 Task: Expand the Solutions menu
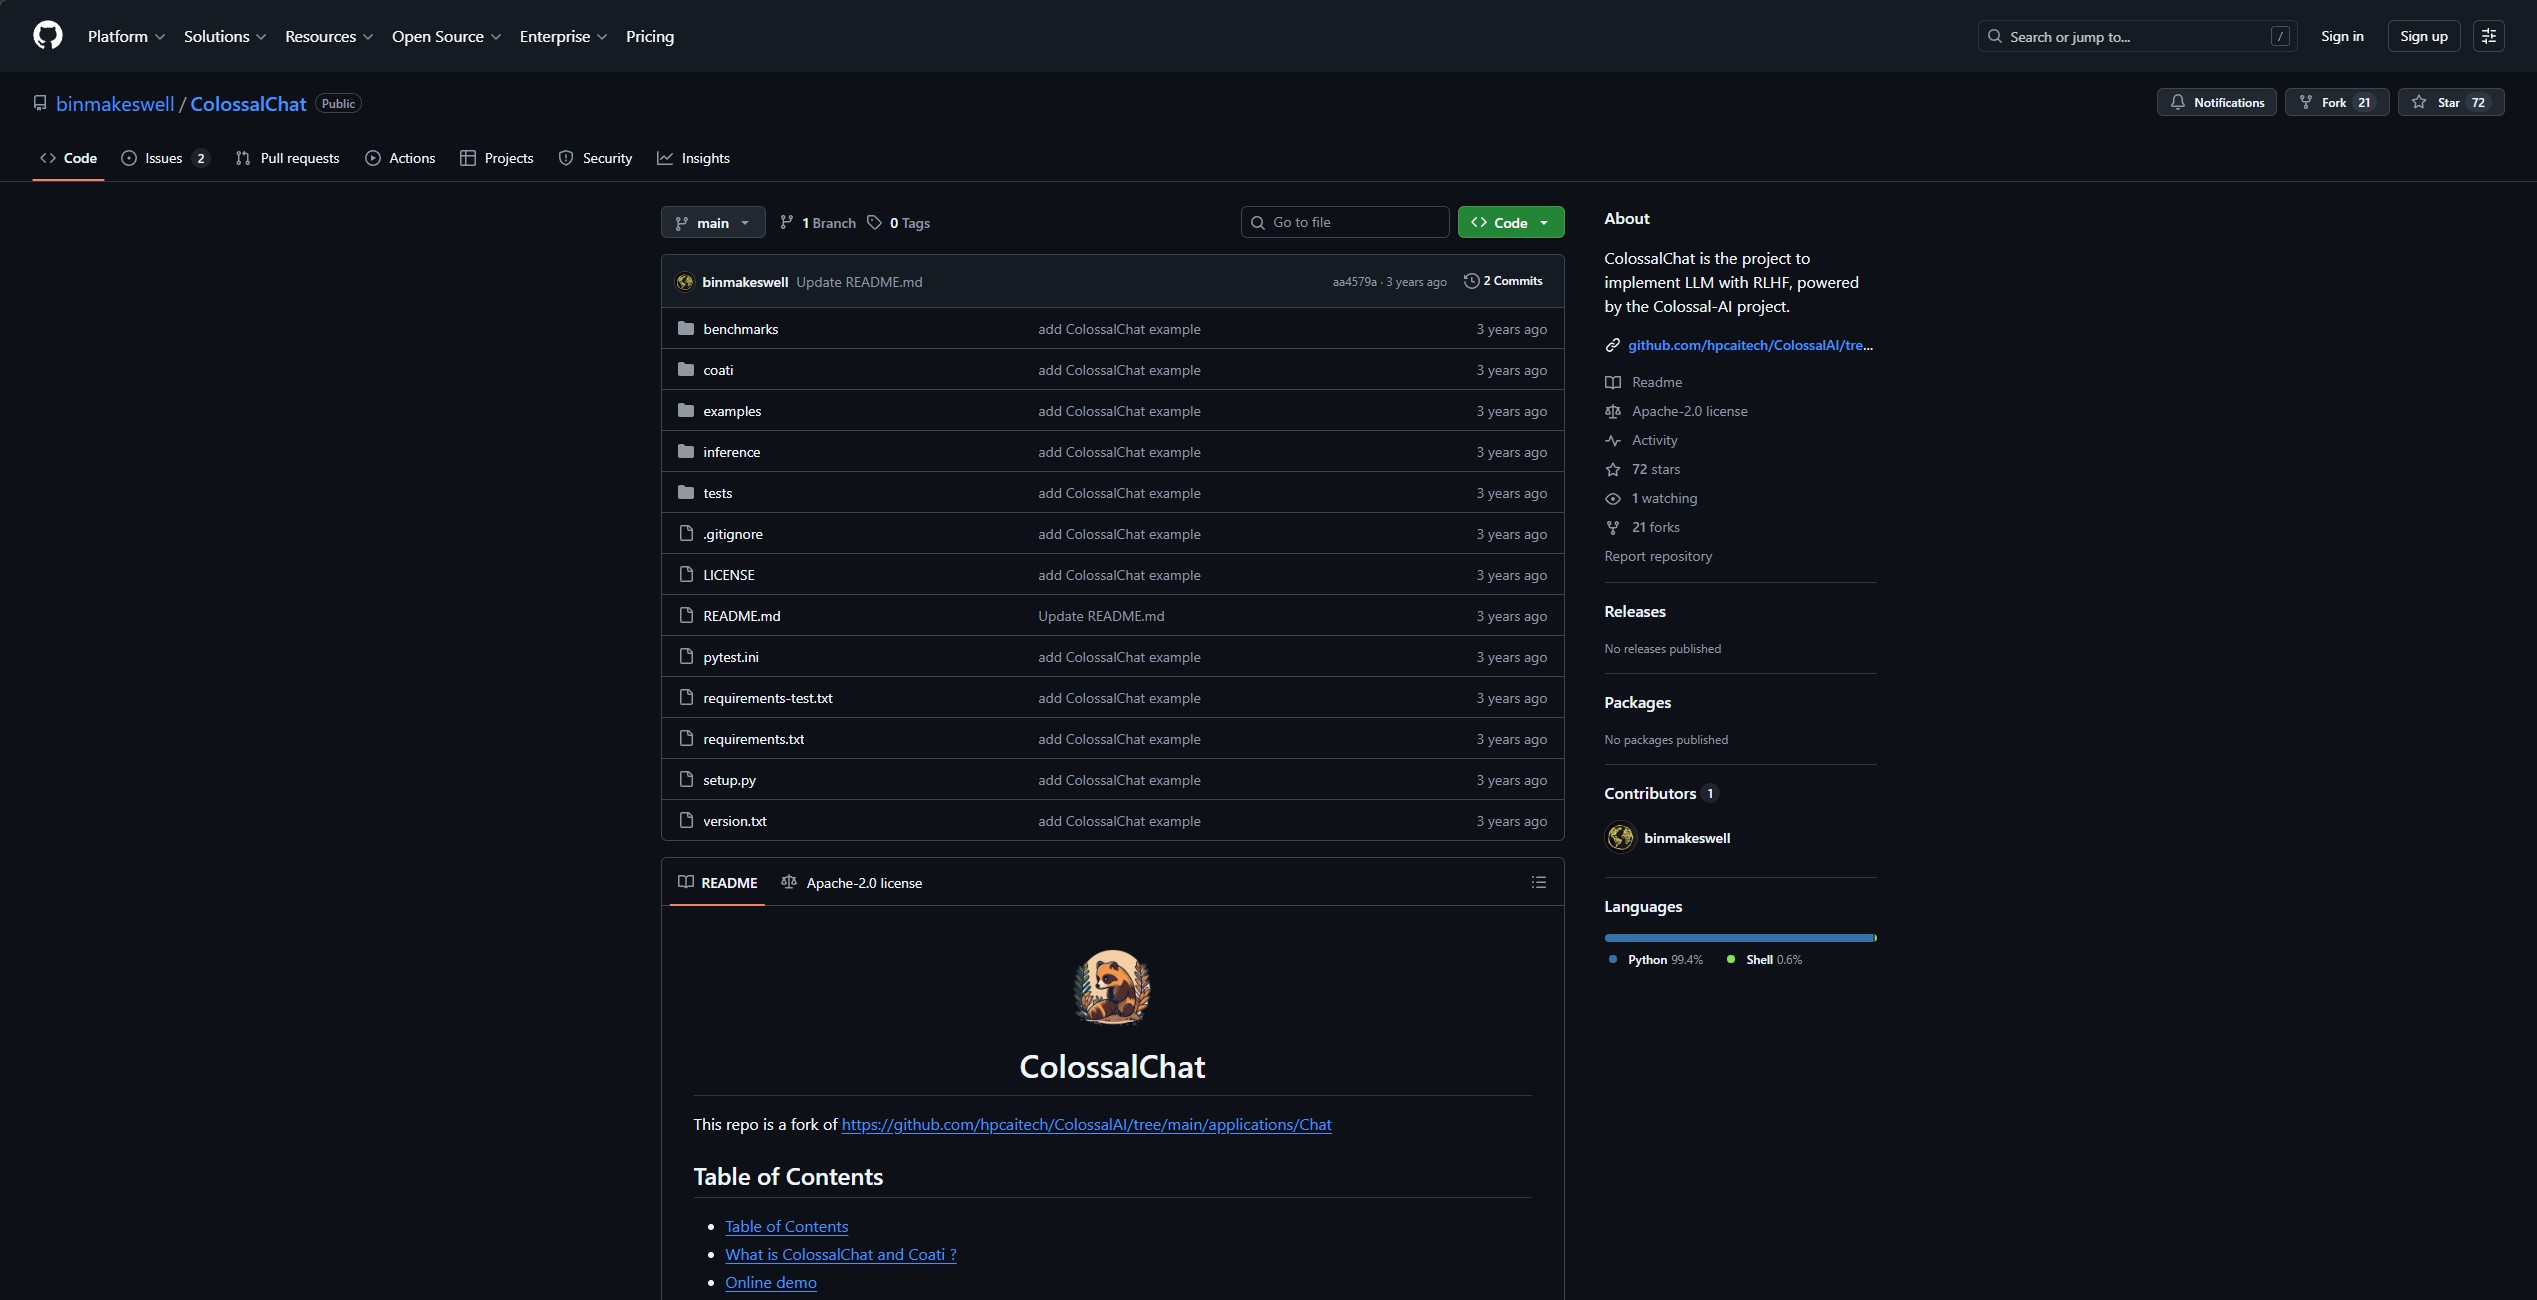click(225, 36)
